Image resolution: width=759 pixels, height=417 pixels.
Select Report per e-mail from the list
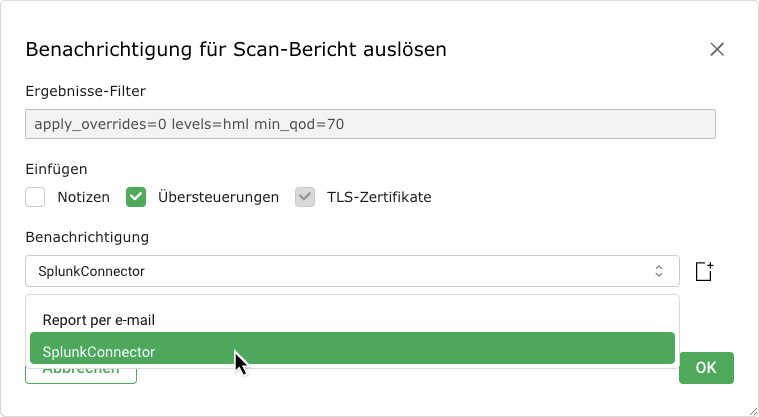98,320
